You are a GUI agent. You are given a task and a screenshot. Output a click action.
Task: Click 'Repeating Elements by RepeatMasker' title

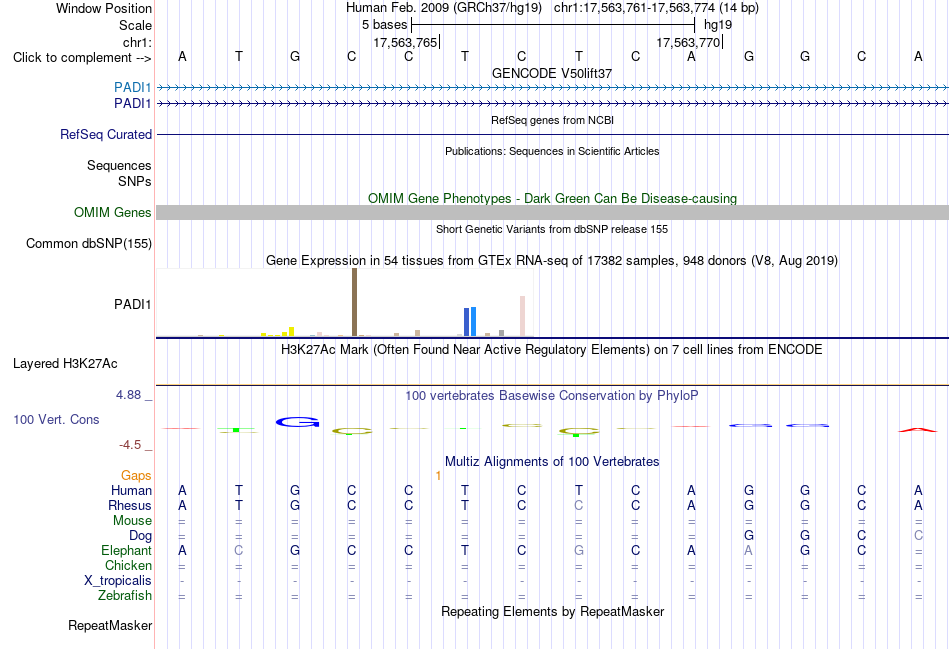click(x=553, y=611)
